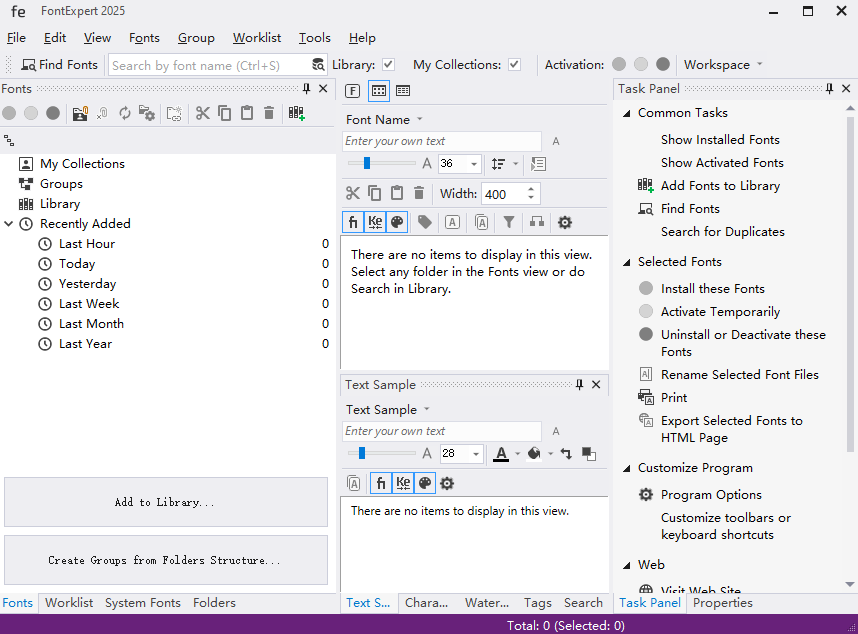858x634 pixels.
Task: Collapse the Customize Program section
Action: (x=627, y=468)
